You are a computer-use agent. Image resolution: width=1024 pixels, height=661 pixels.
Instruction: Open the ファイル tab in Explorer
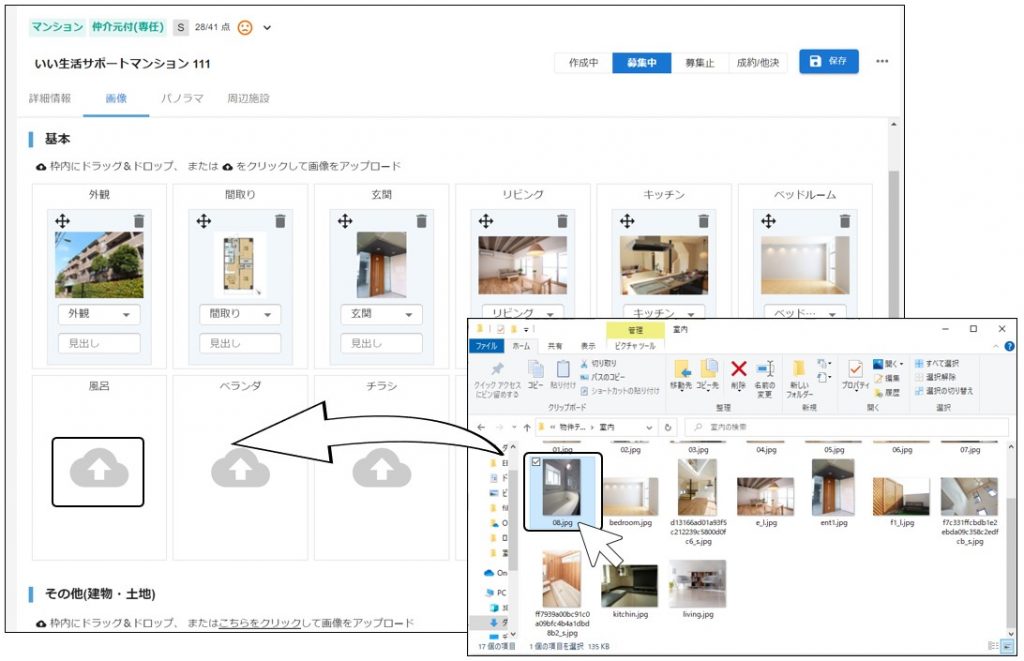click(x=487, y=346)
